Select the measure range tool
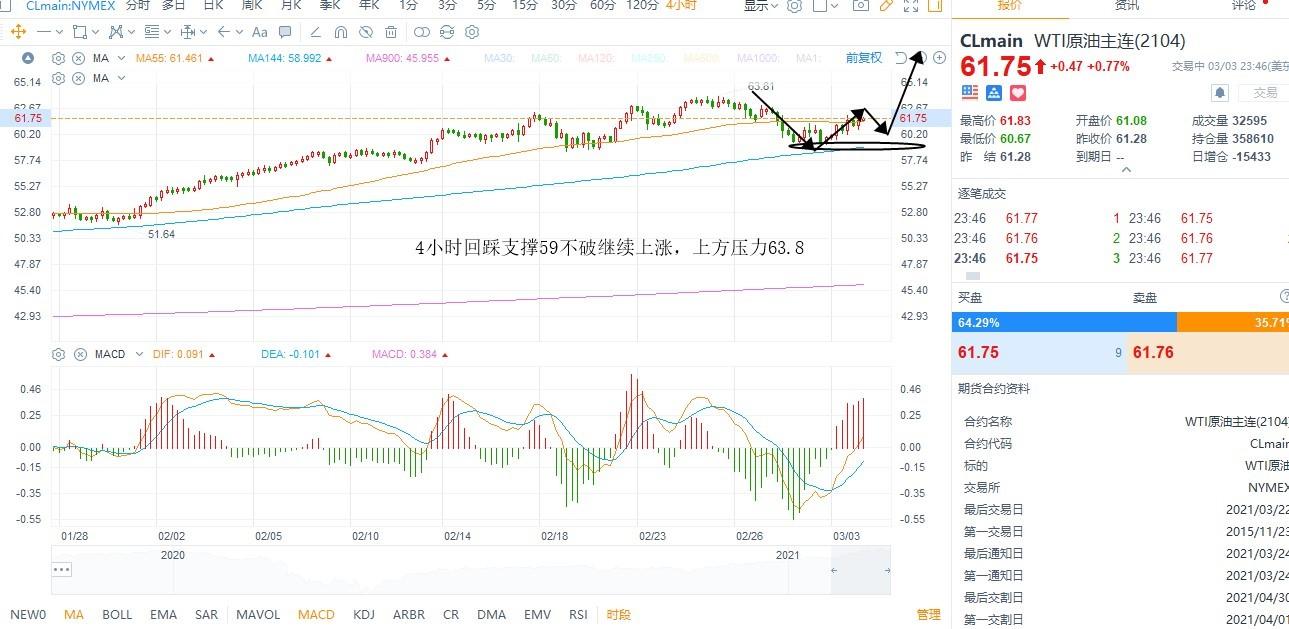The width and height of the screenshot is (1289, 629). coord(187,31)
